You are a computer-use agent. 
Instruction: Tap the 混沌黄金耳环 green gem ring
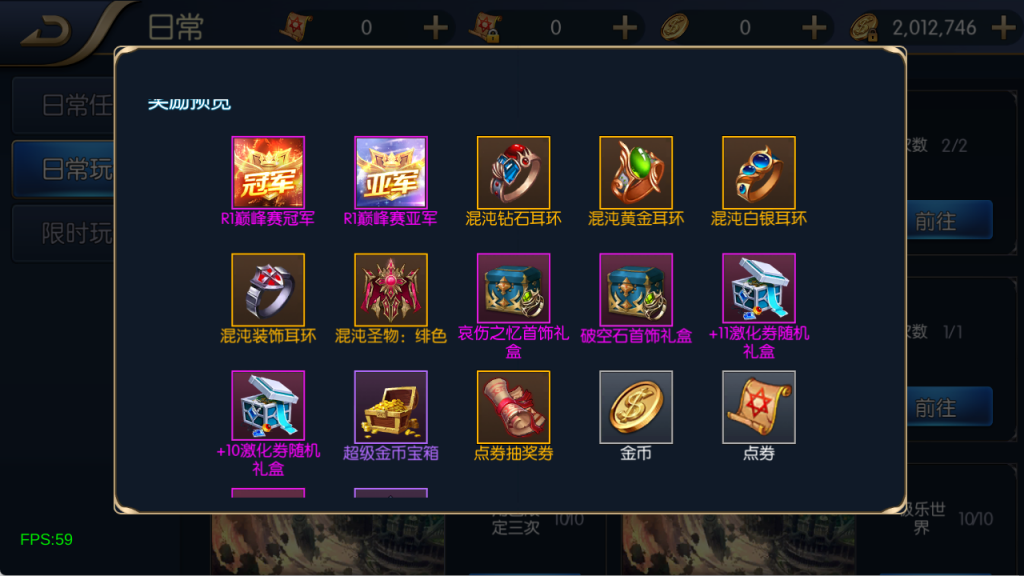pos(636,172)
